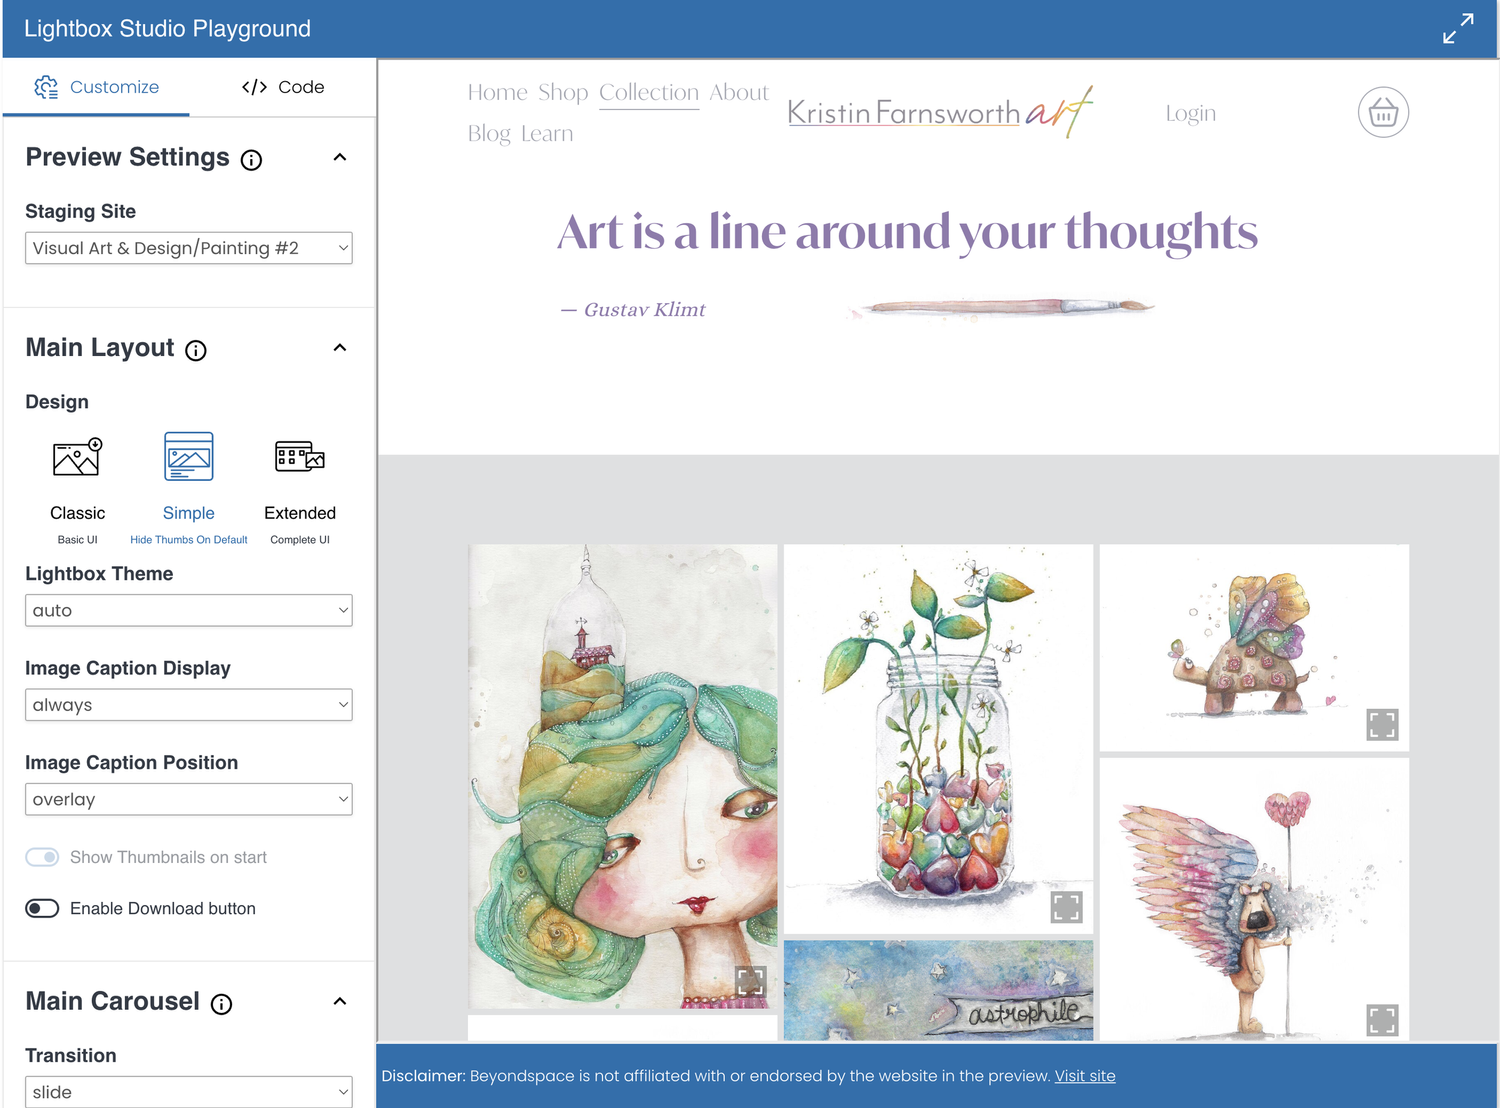Open the Learn menu item
Viewport: 1500px width, 1108px height.
click(547, 134)
